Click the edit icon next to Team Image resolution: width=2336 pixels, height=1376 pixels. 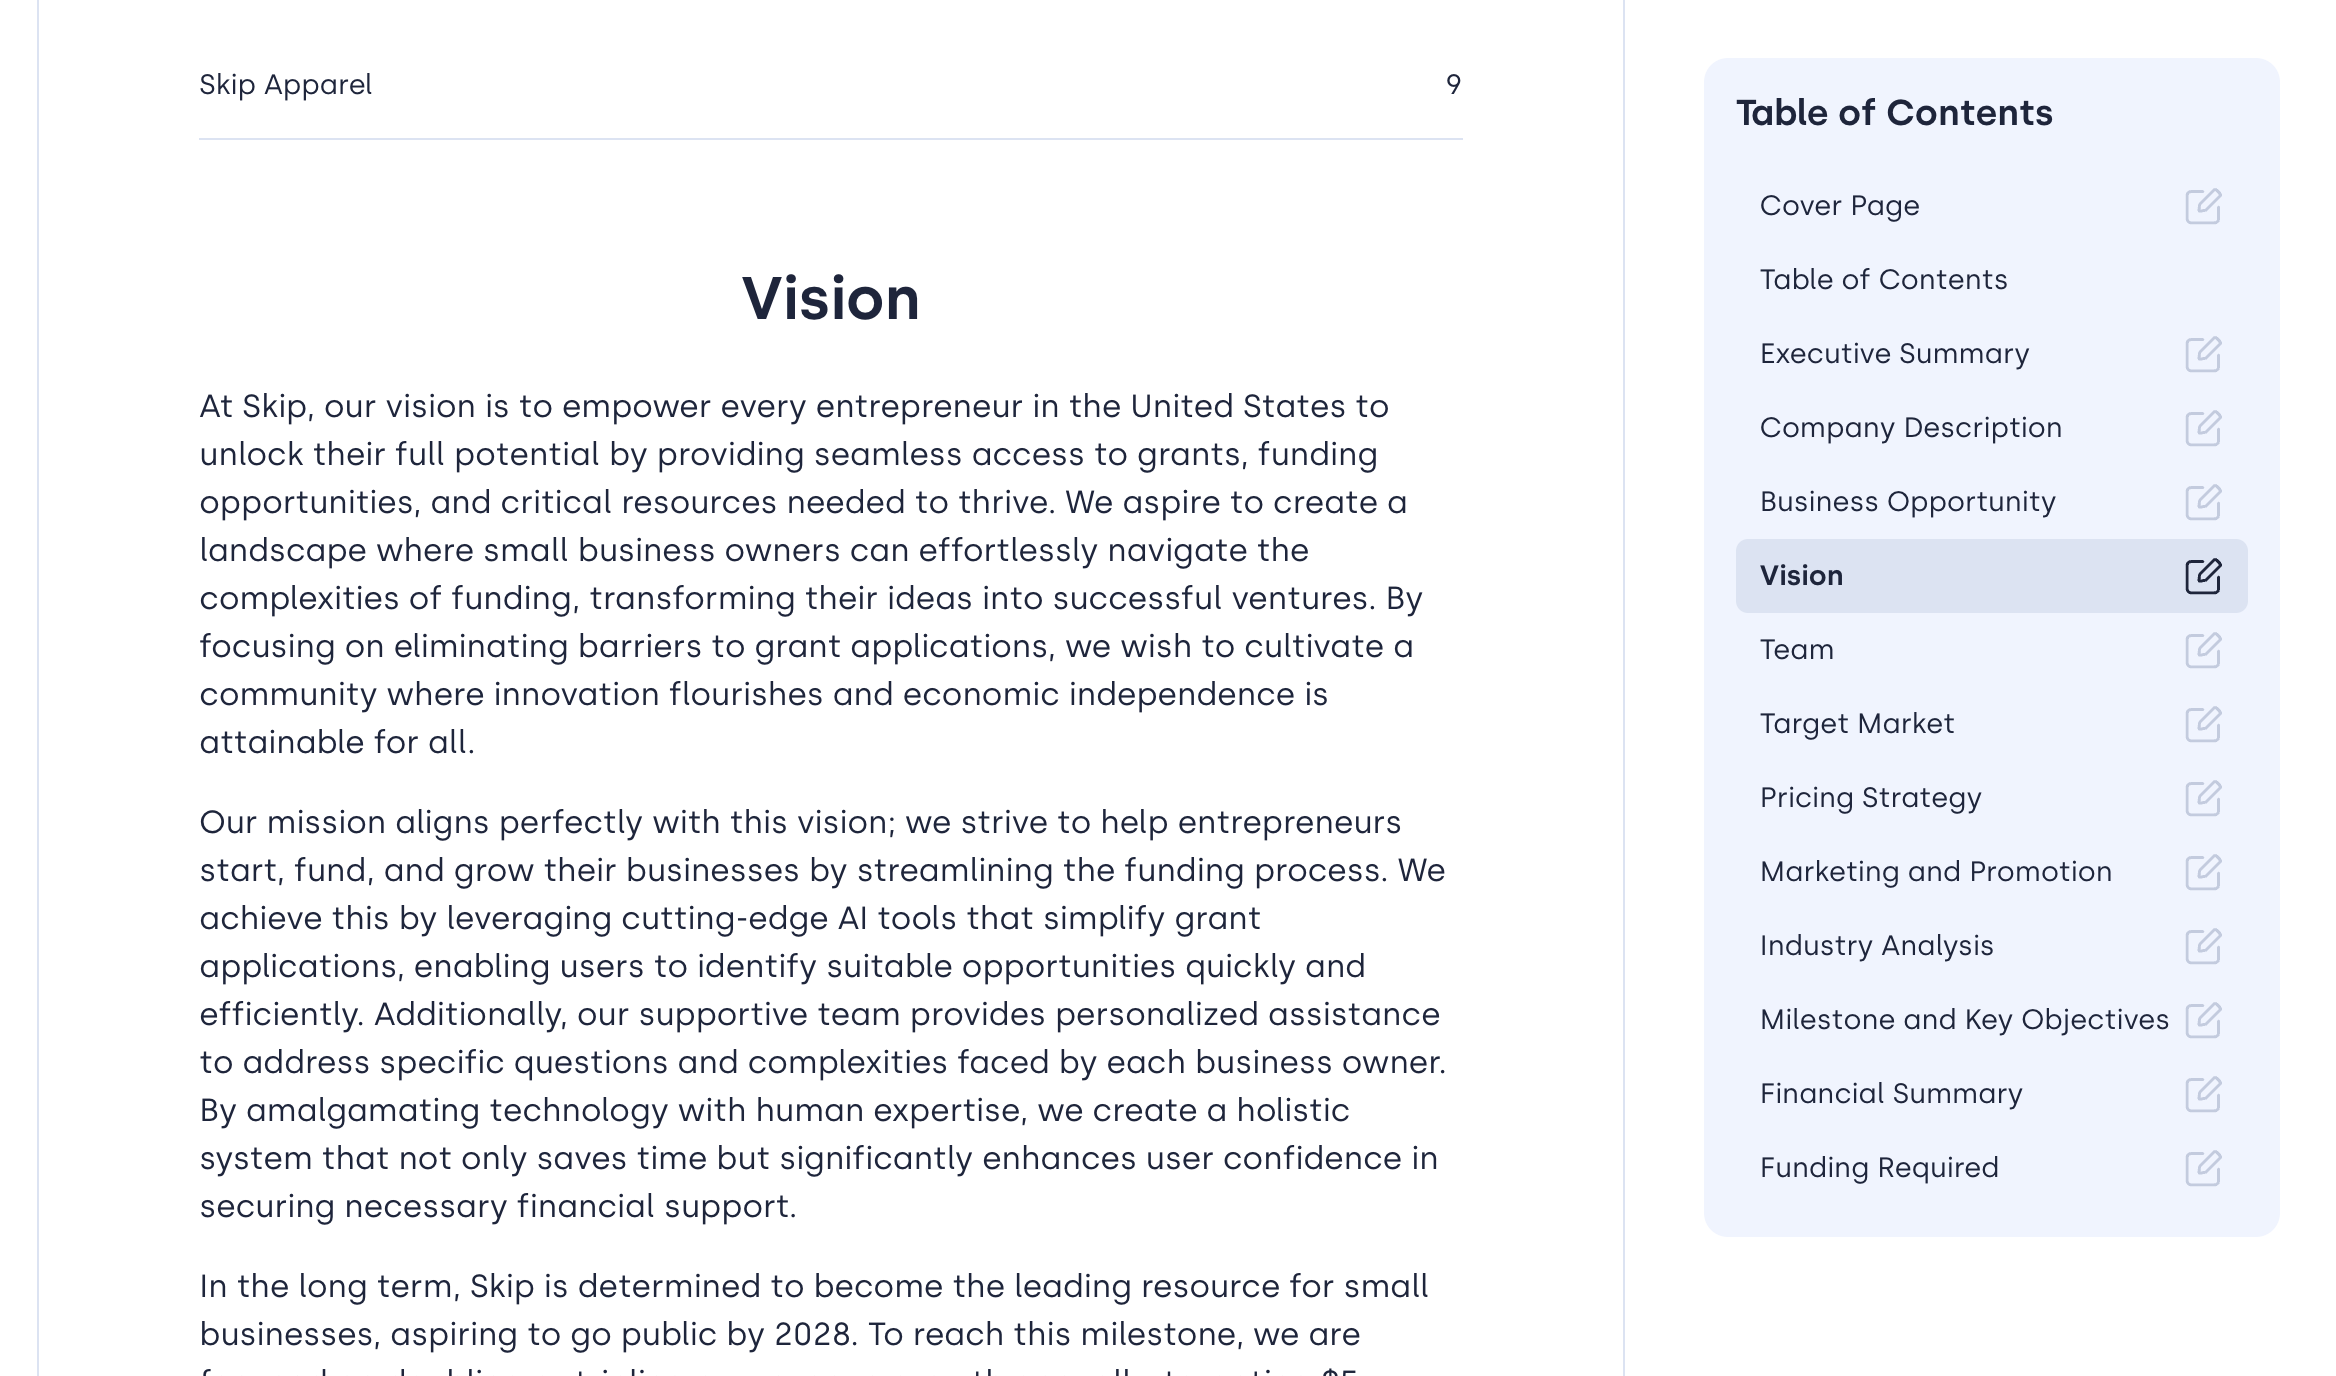tap(2203, 650)
